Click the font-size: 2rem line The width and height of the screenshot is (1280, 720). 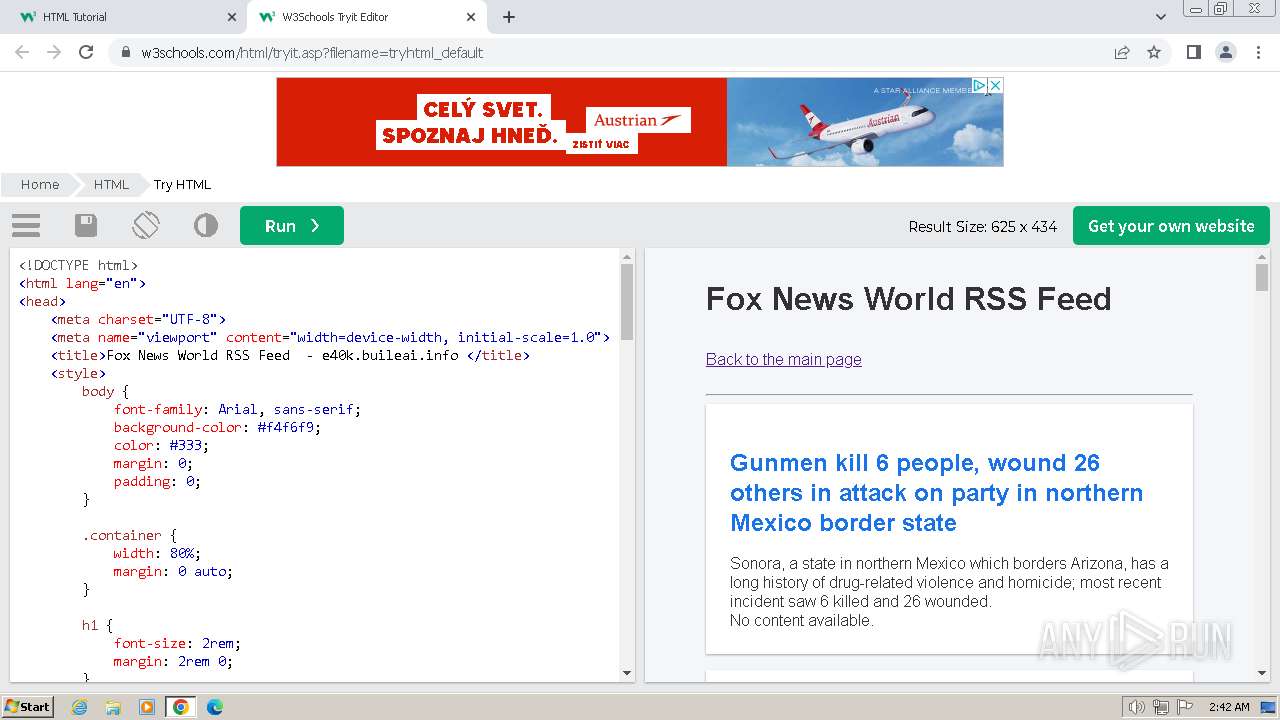(177, 643)
